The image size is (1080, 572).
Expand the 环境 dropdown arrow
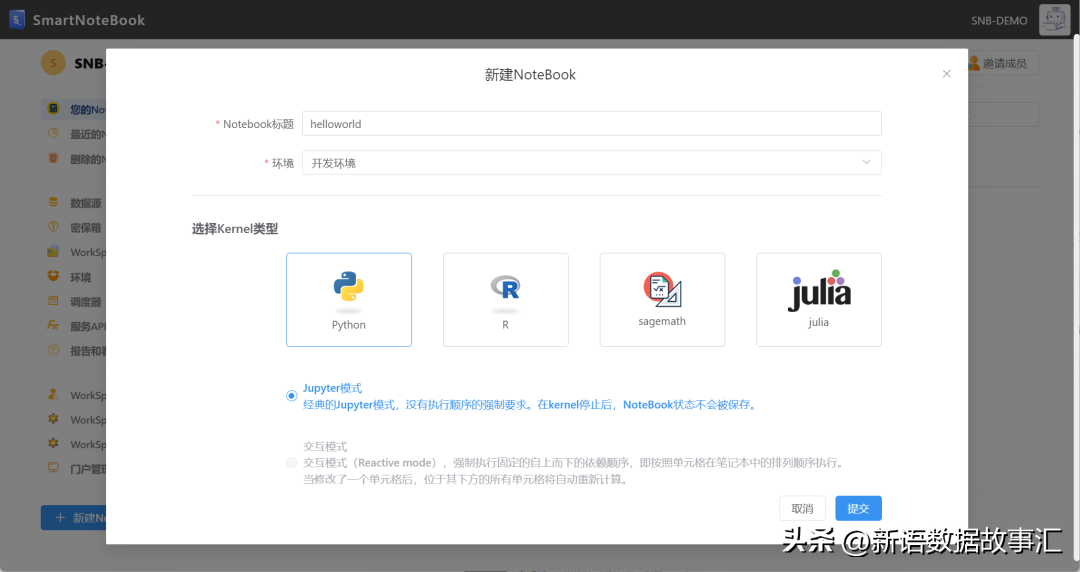coord(866,163)
